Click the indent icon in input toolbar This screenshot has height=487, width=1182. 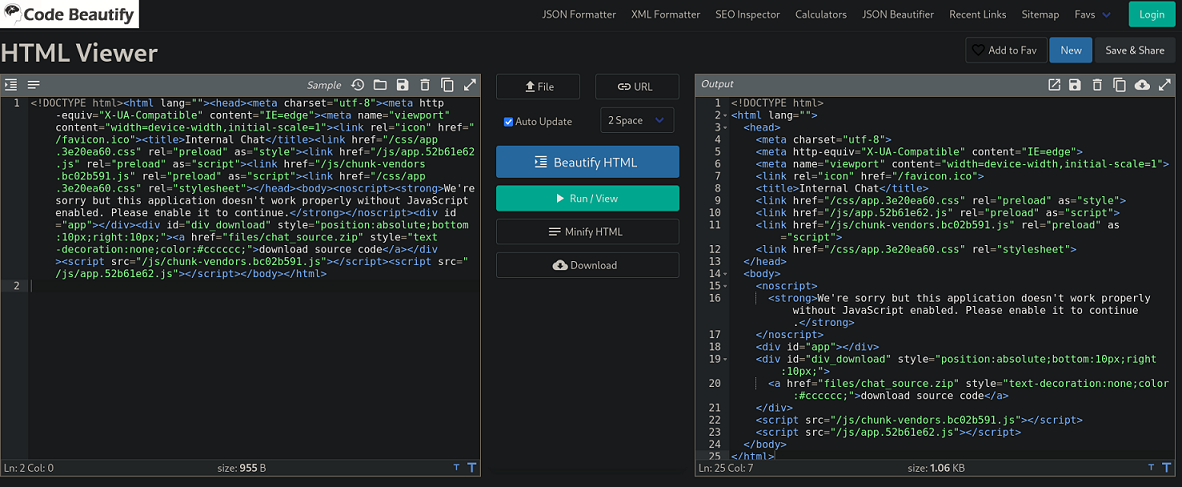11,86
